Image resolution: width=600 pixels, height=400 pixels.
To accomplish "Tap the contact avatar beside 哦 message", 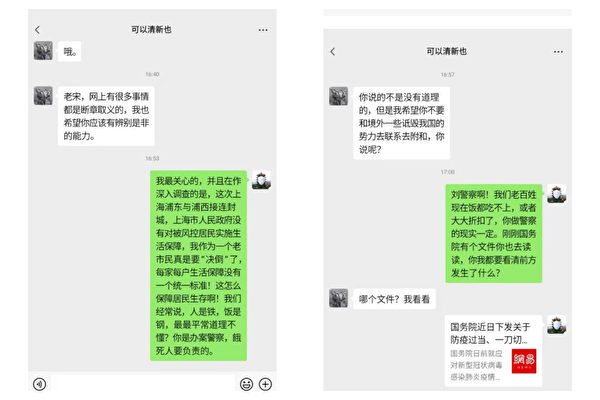I will (x=43, y=51).
